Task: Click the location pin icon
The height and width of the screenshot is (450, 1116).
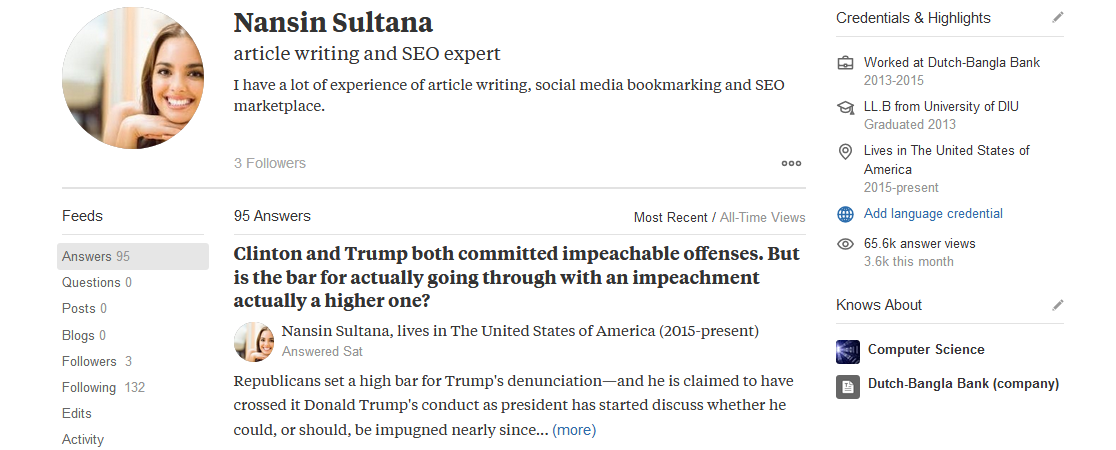Action: [x=846, y=151]
